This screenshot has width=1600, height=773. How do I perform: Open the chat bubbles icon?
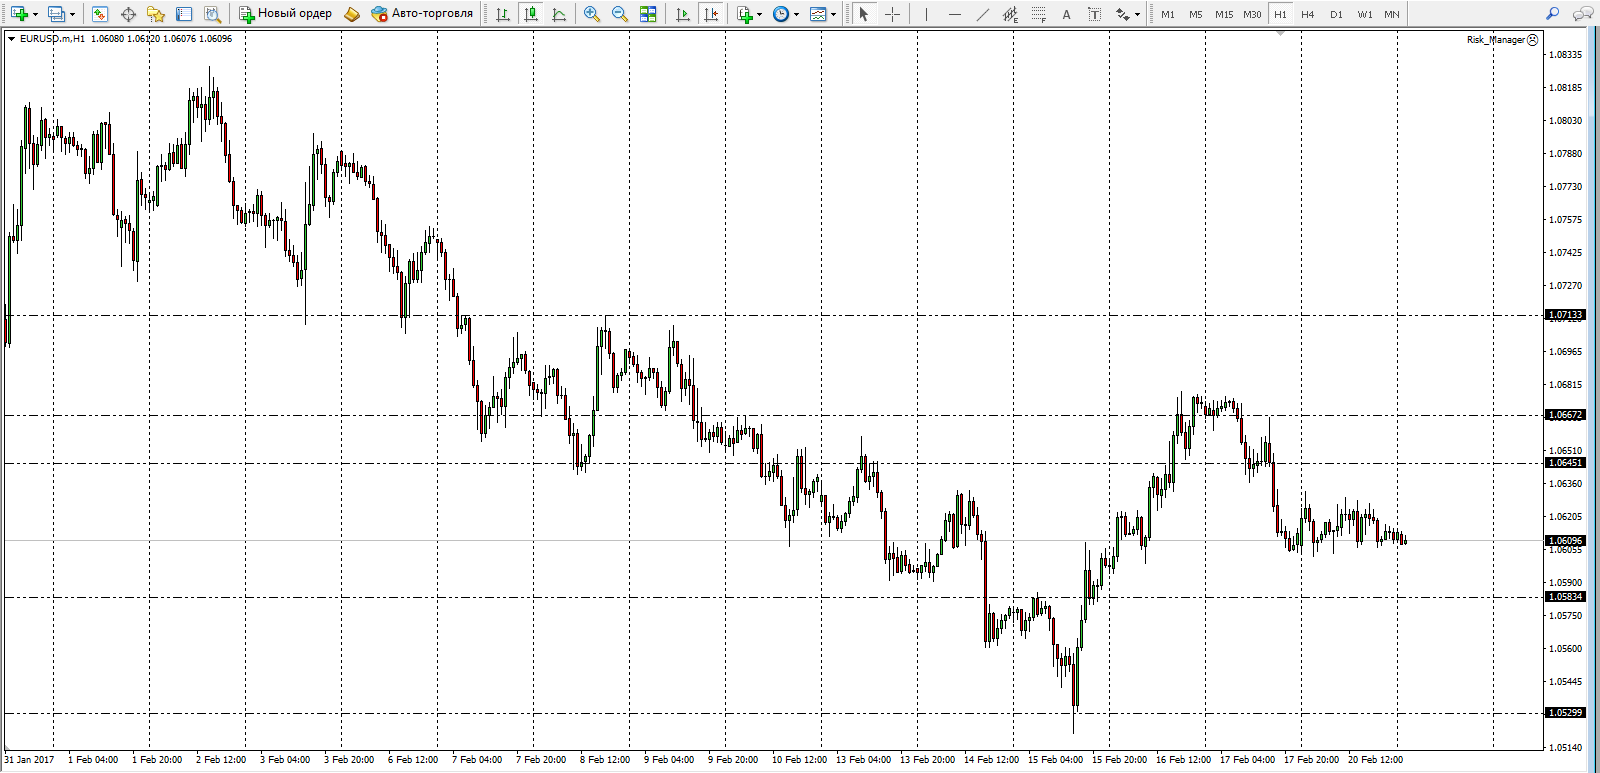pos(1582,14)
